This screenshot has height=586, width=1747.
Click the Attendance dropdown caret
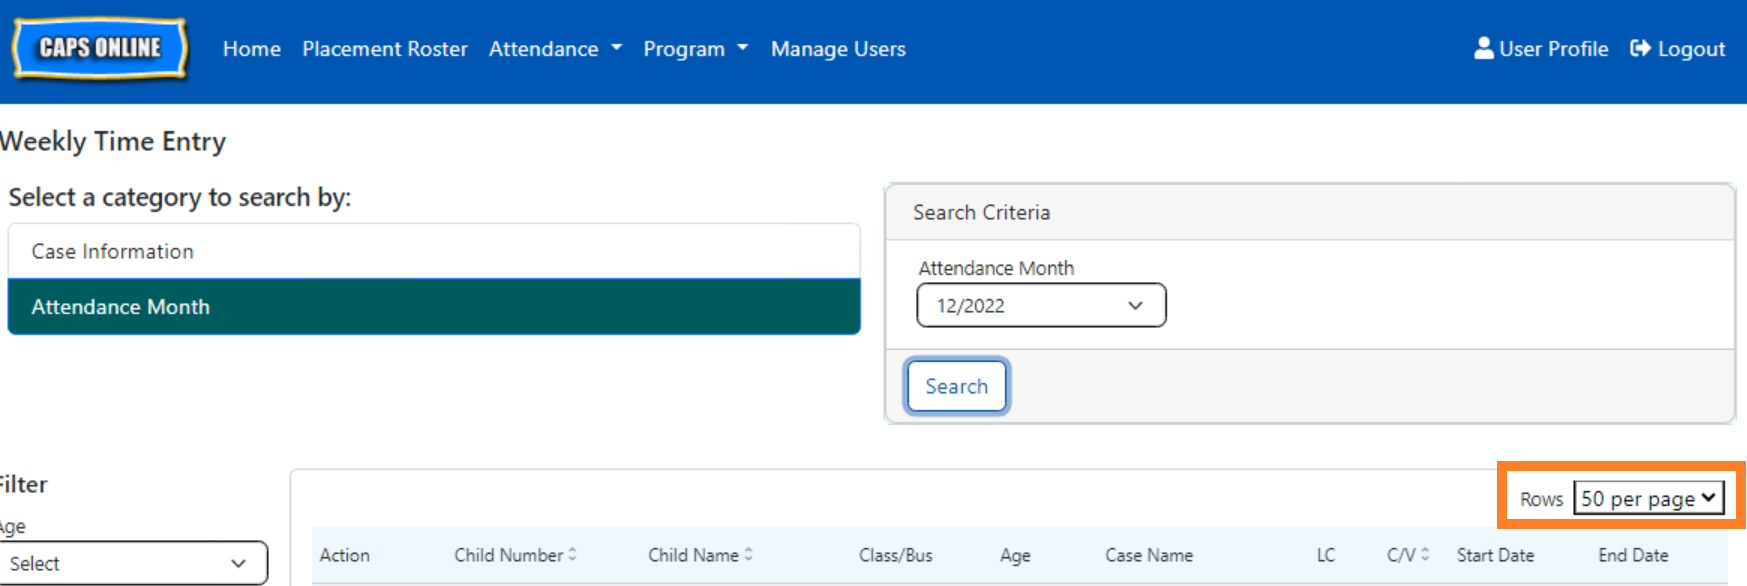click(616, 48)
